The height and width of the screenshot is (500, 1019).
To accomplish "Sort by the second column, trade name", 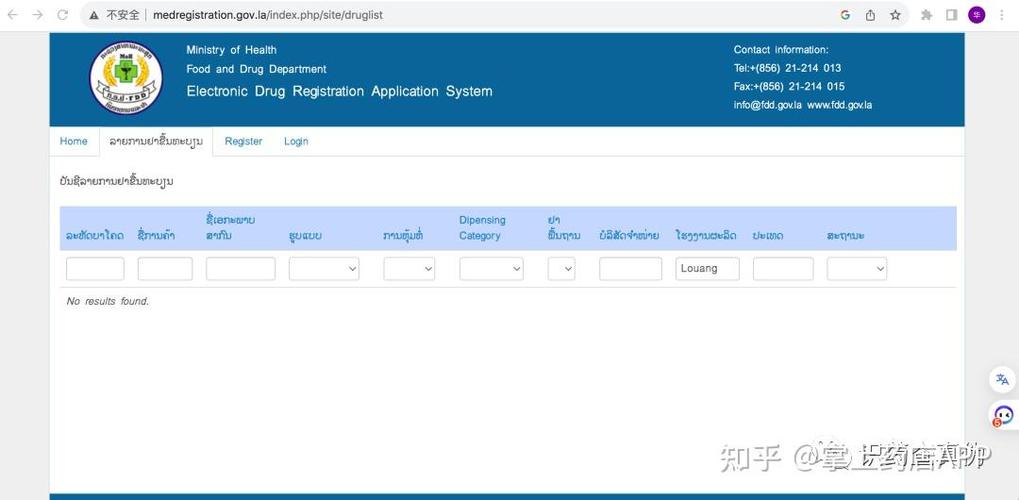I will tap(157, 235).
